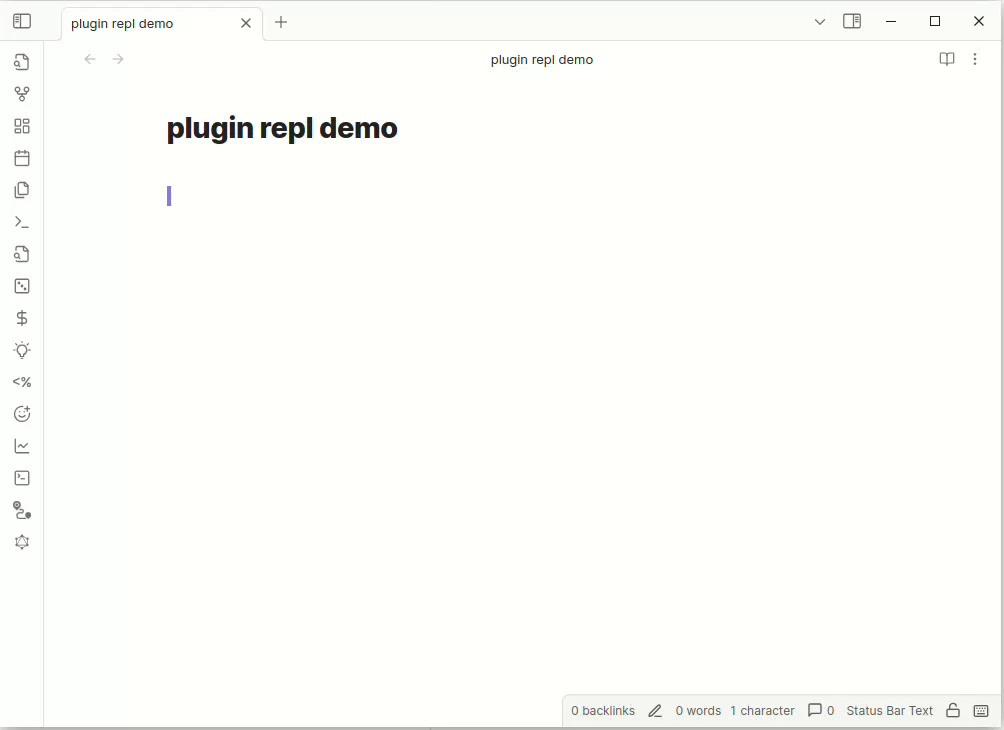This screenshot has height=730, width=1004.
Task: Click '1 character' in status bar
Action: (x=762, y=711)
